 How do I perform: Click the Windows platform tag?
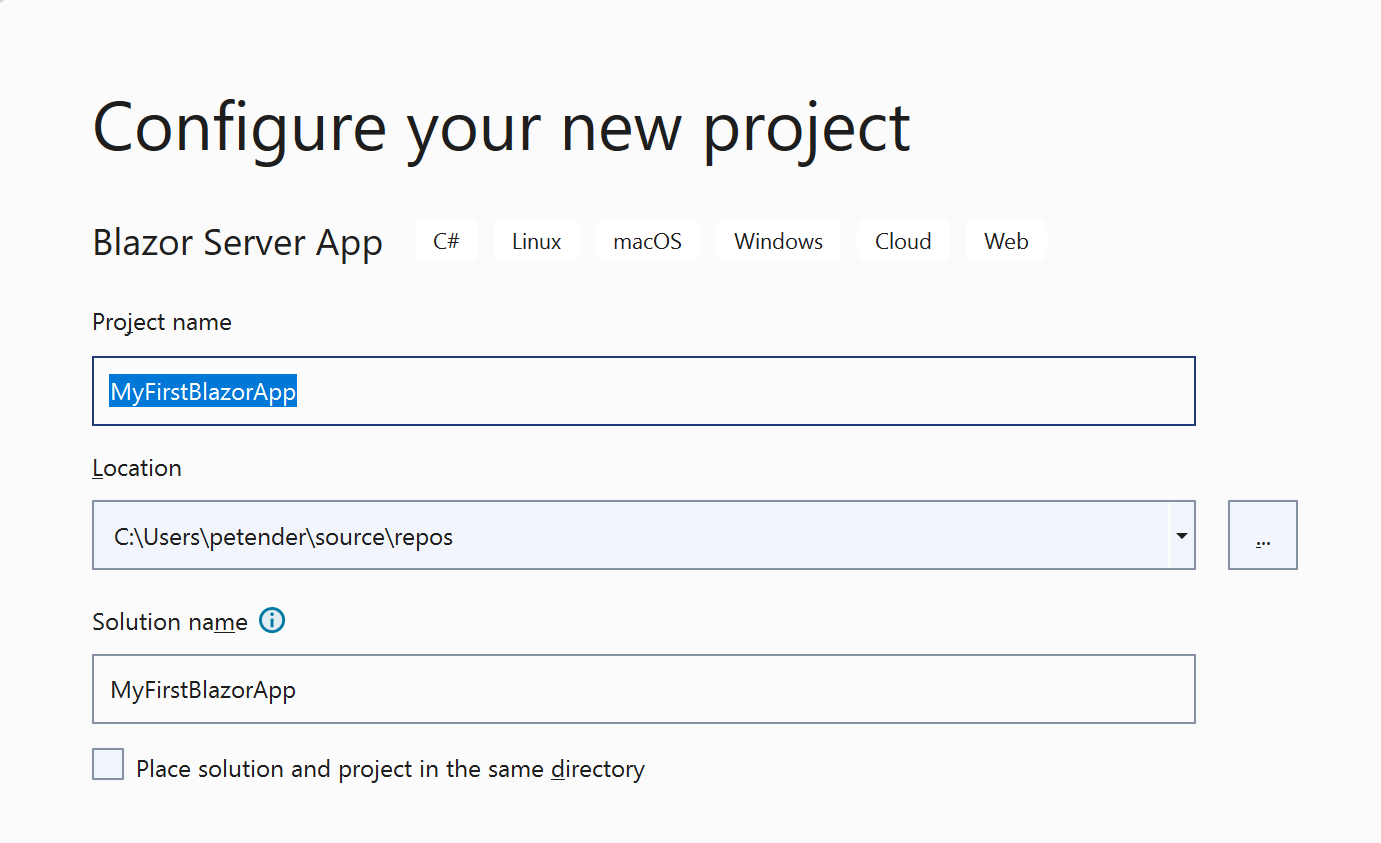click(778, 240)
